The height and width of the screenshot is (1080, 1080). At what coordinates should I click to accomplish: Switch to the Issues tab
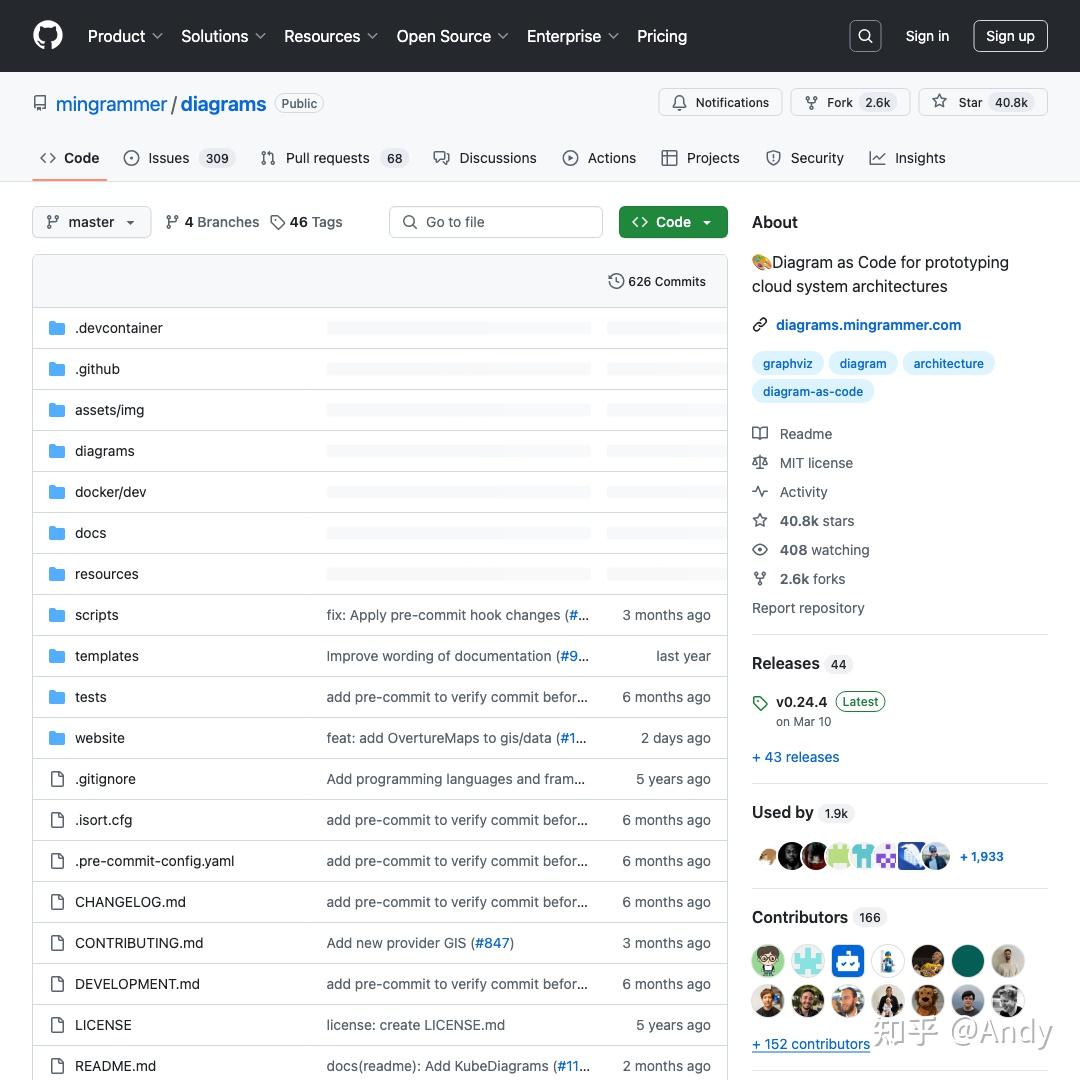point(167,157)
